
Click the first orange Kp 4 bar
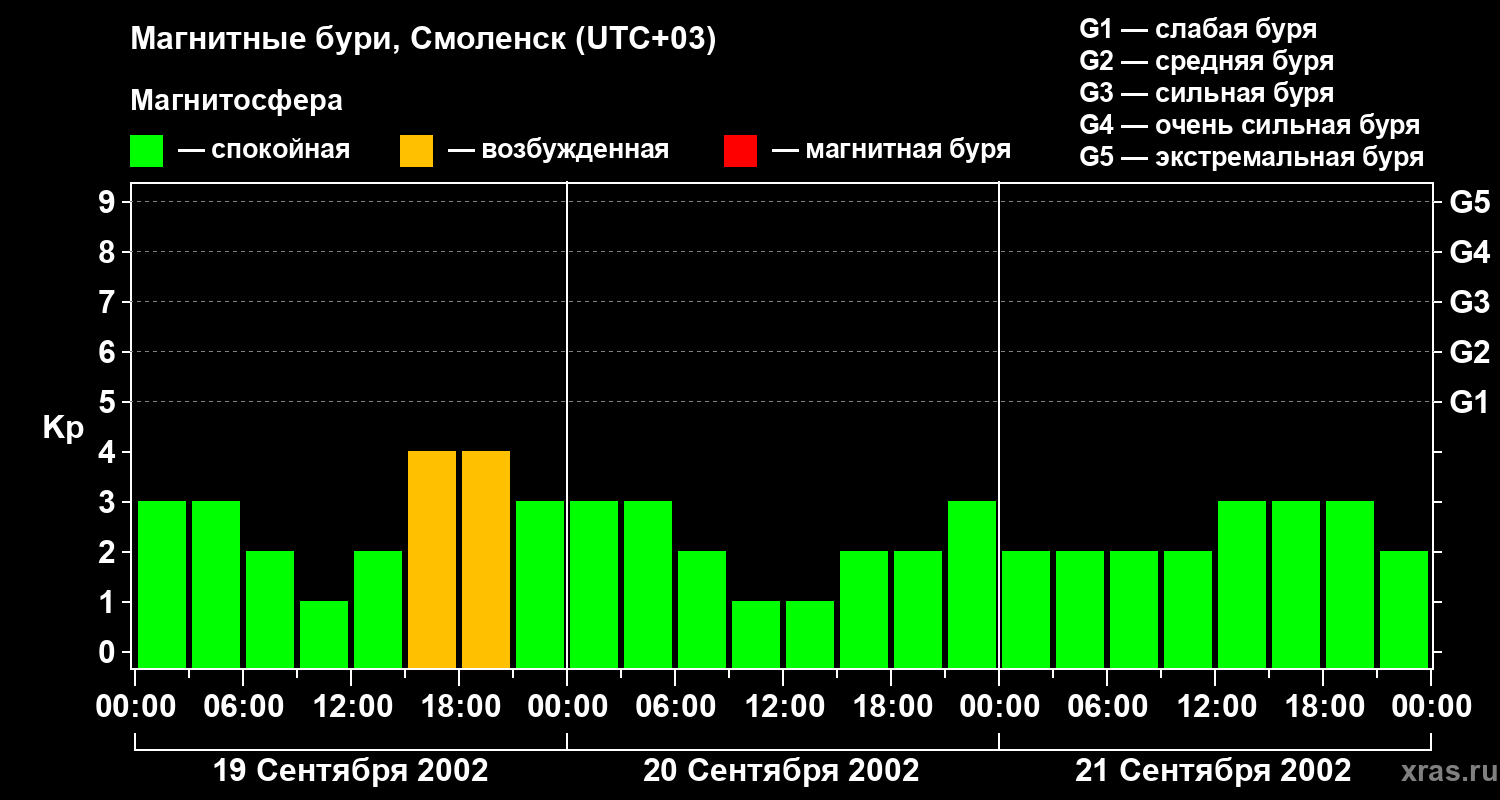[432, 559]
